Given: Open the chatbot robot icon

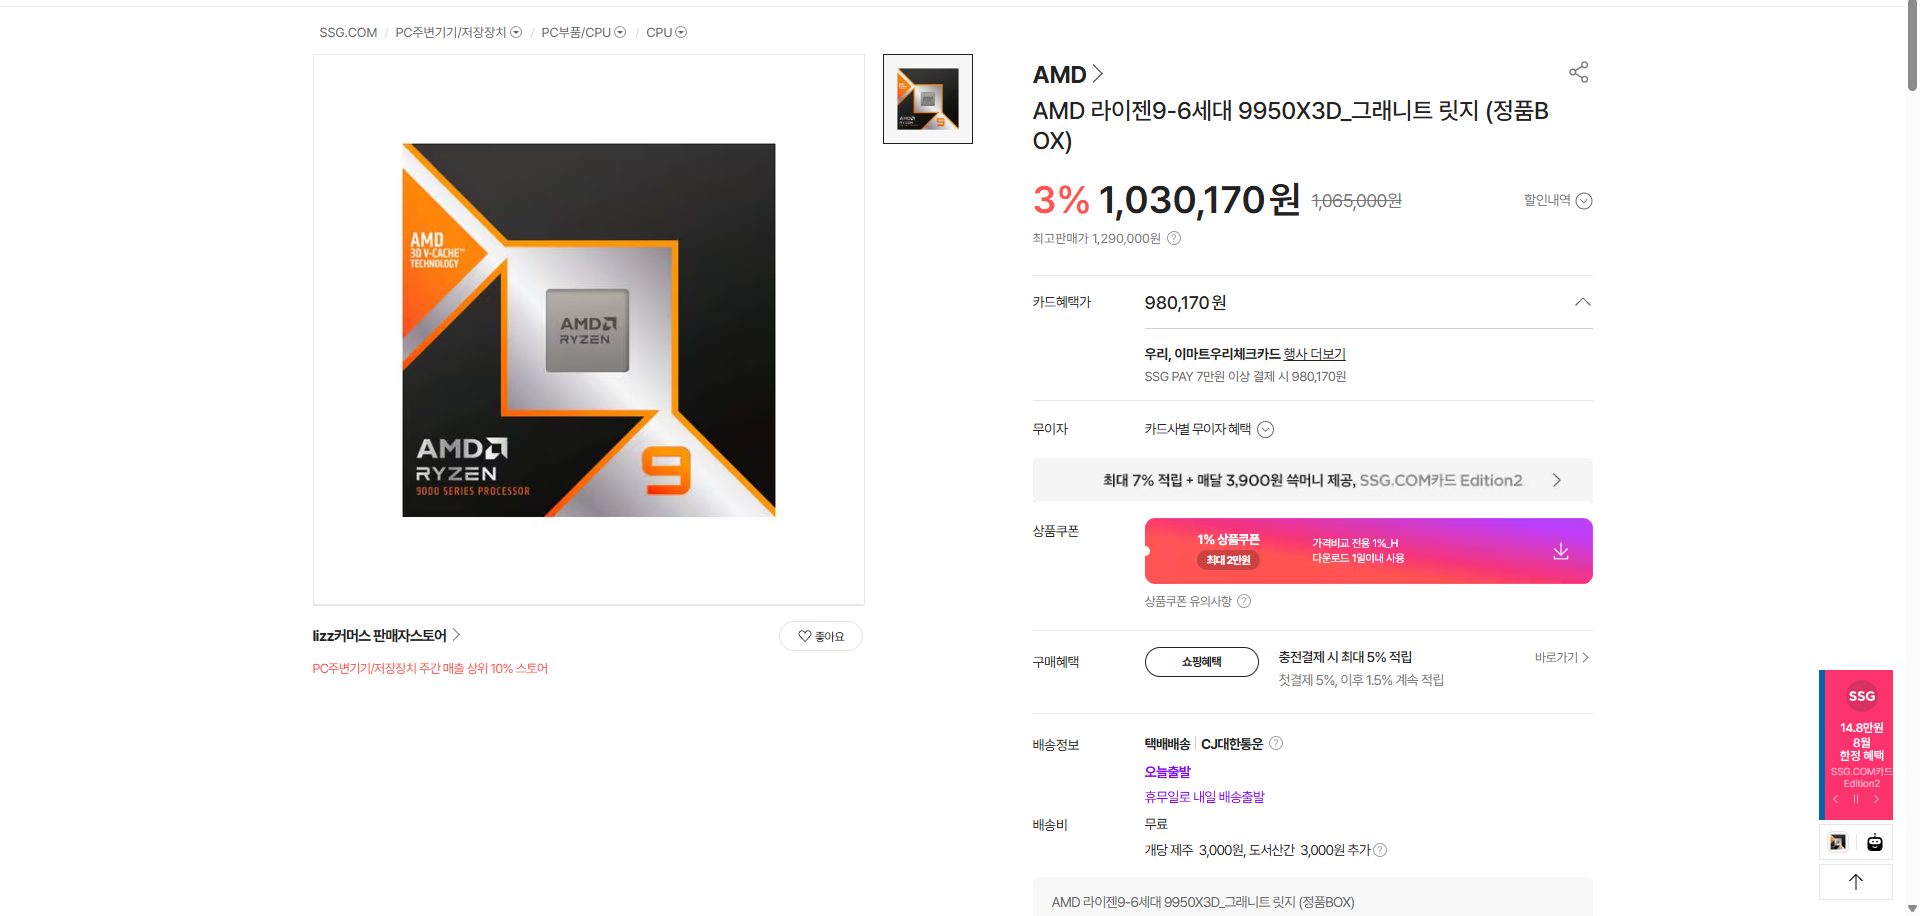Looking at the screenshot, I should (1875, 842).
